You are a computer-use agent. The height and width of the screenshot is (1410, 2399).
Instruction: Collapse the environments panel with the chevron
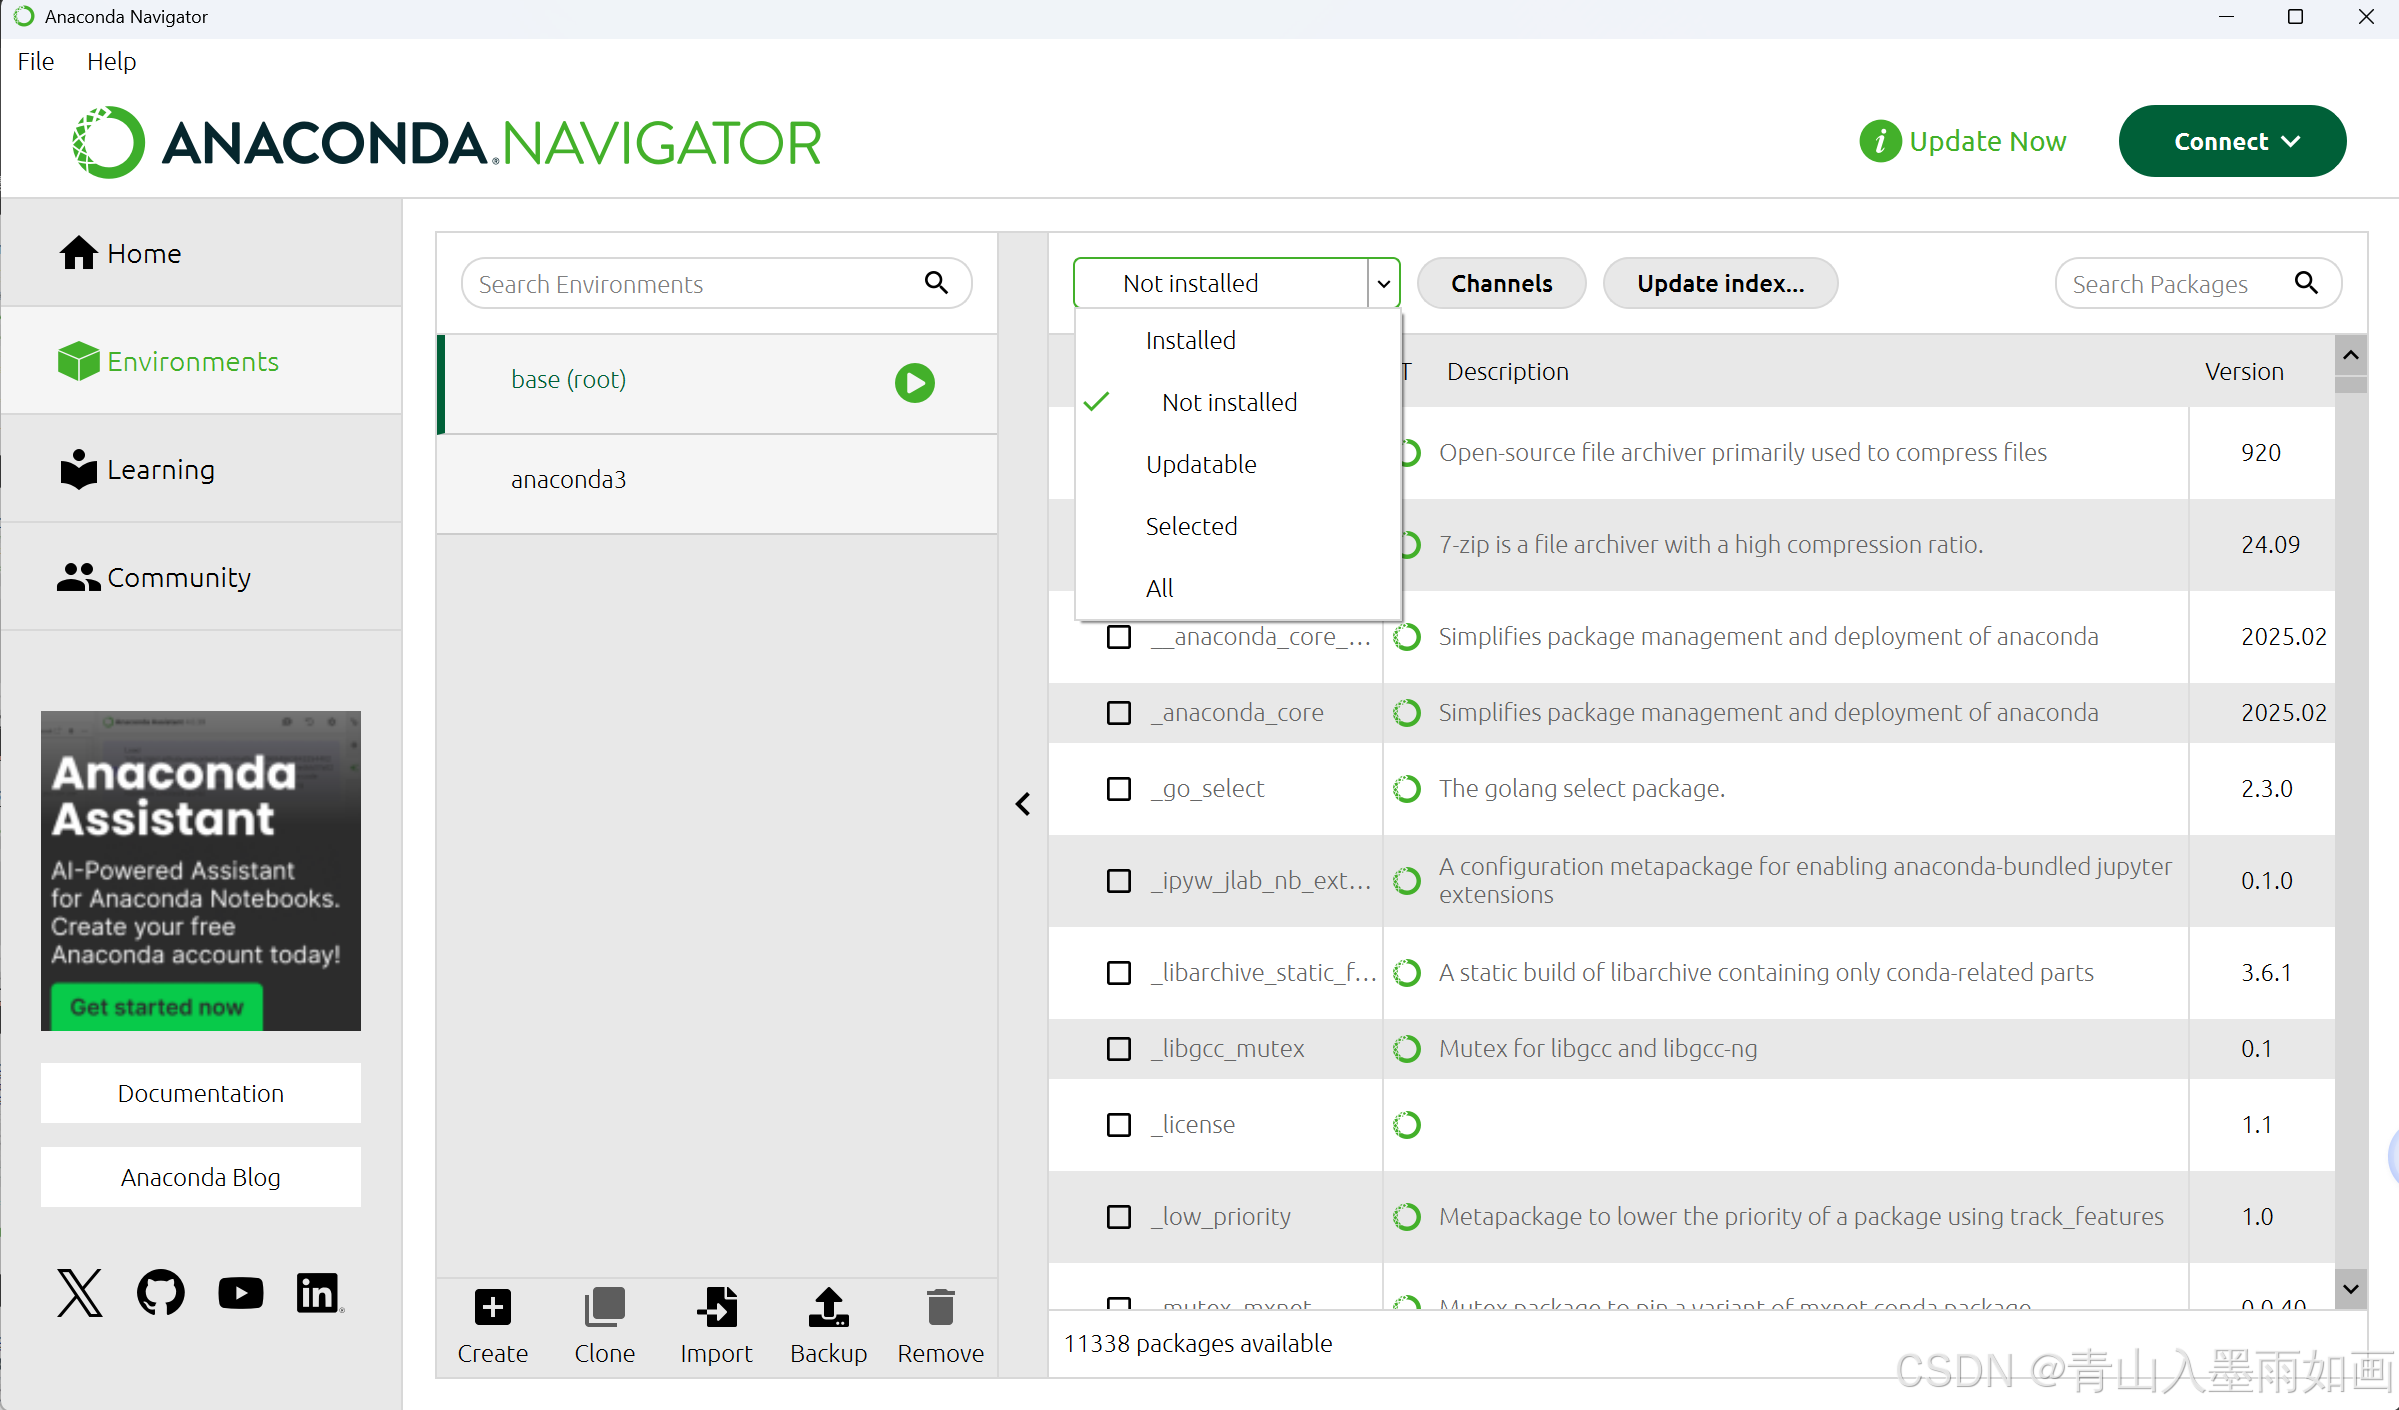pyautogui.click(x=1023, y=804)
